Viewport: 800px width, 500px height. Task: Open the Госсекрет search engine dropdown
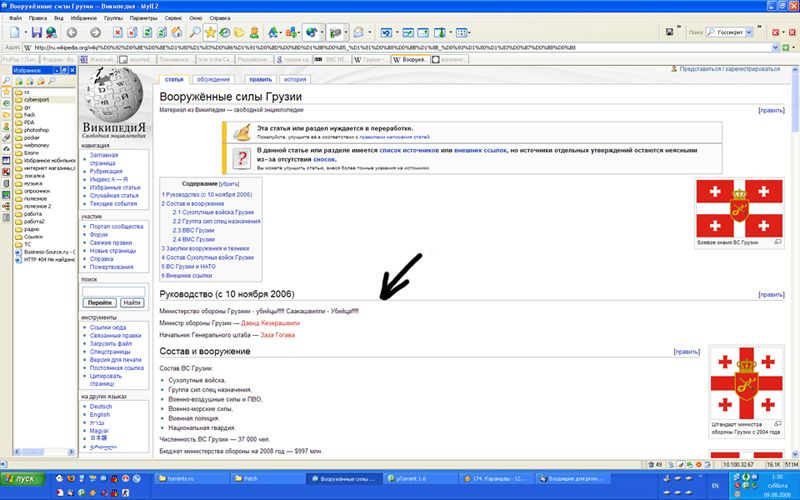coord(749,32)
